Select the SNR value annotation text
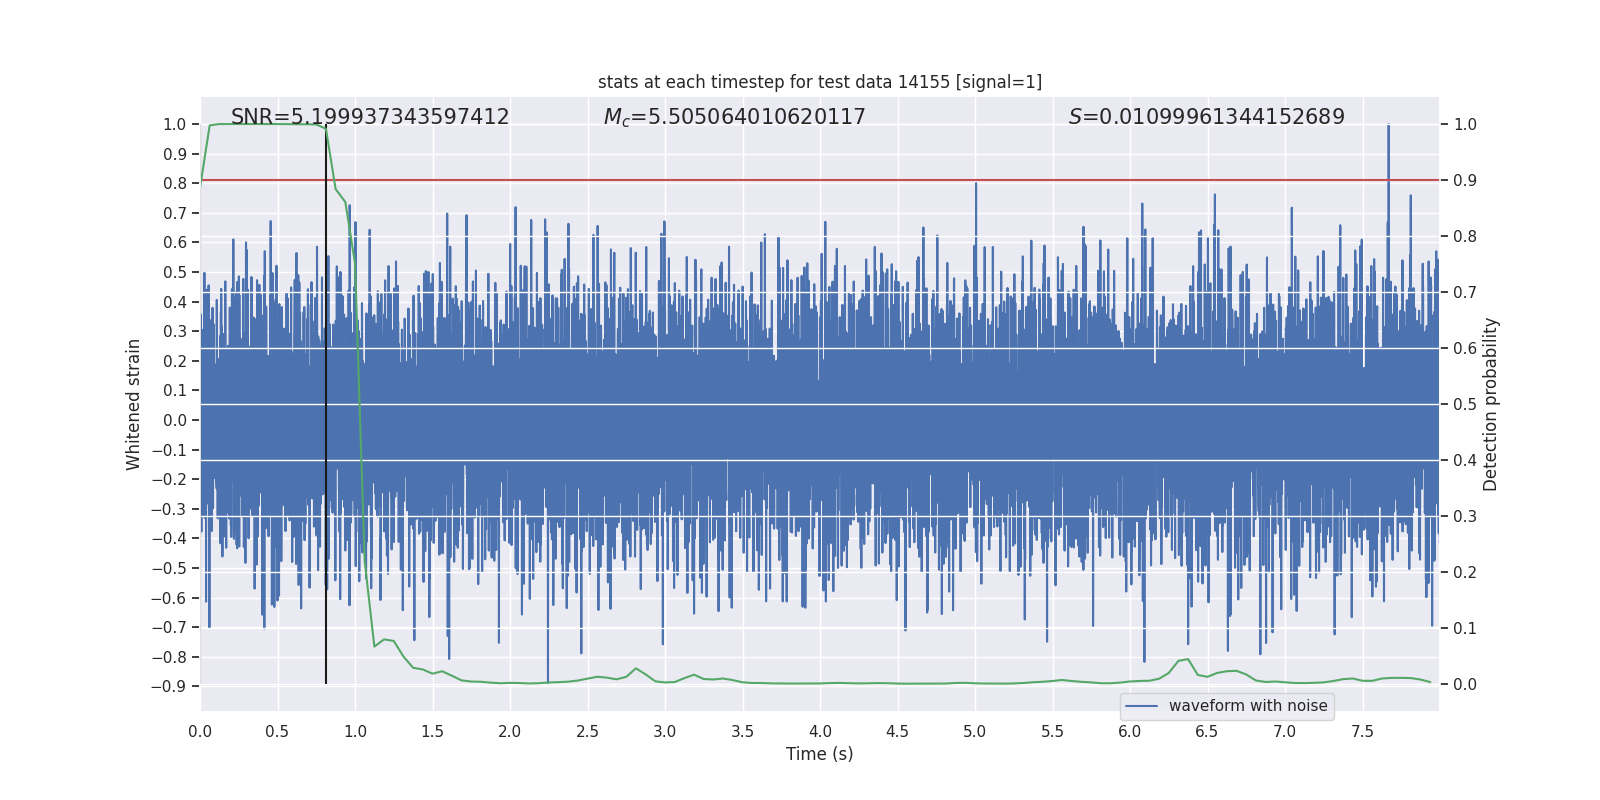This screenshot has height=800, width=1600. pos(370,117)
